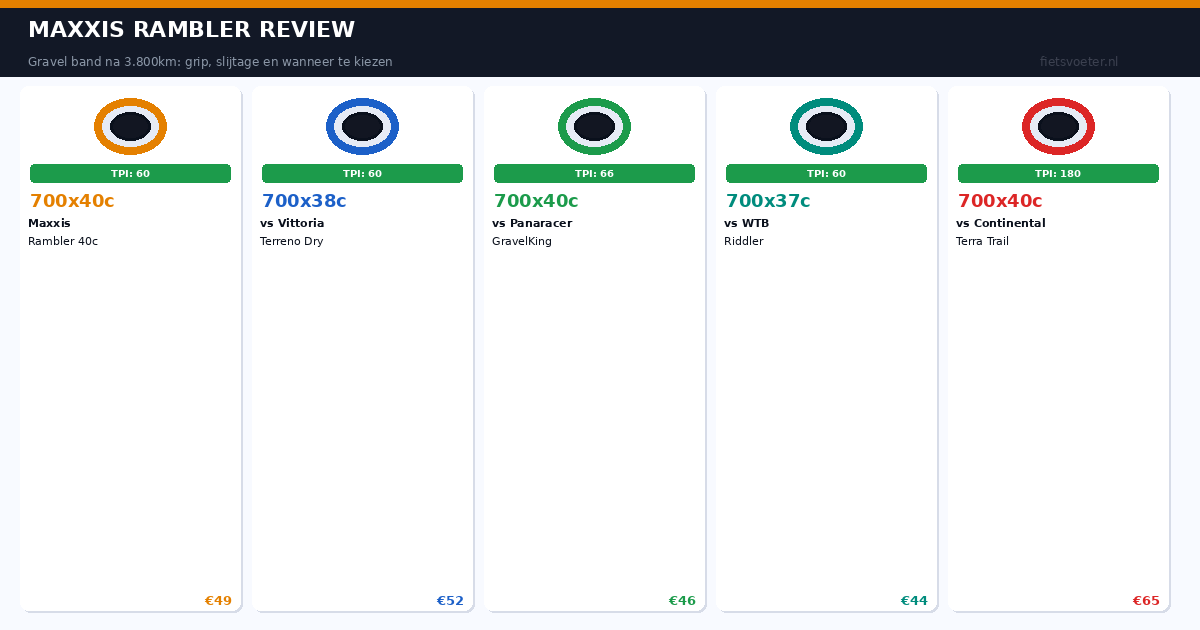The width and height of the screenshot is (1200, 630).
Task: Select the TPI: 60 badge on Vittoria card
Action: point(362,174)
